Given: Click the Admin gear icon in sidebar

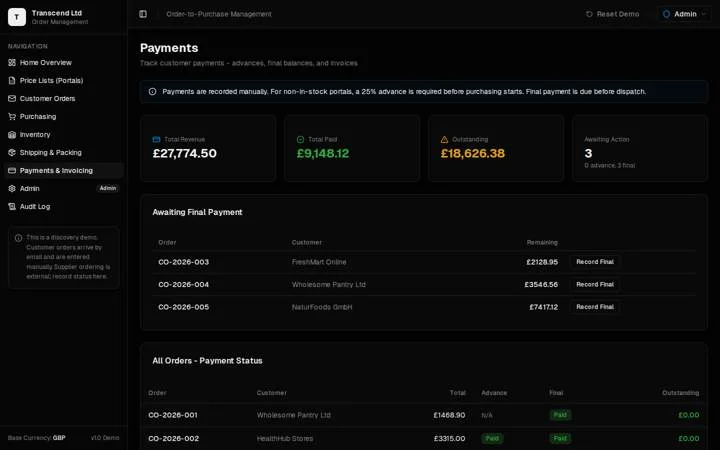Looking at the screenshot, I should point(12,188).
